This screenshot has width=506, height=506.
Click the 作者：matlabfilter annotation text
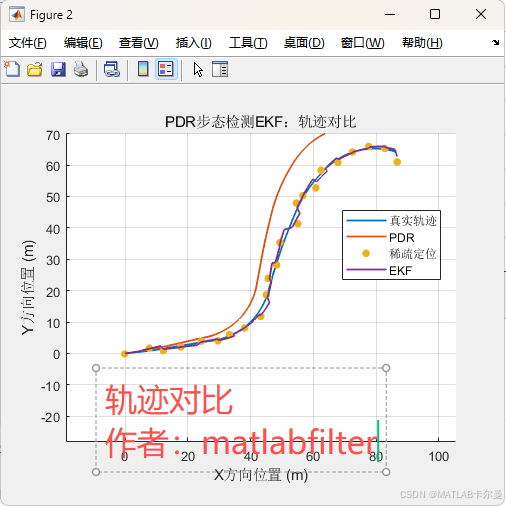click(242, 442)
